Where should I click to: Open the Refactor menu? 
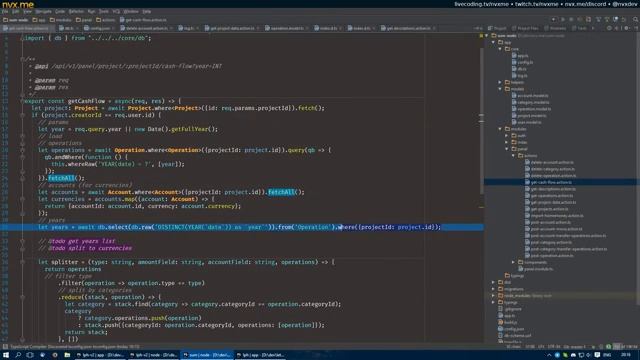(76, 11)
